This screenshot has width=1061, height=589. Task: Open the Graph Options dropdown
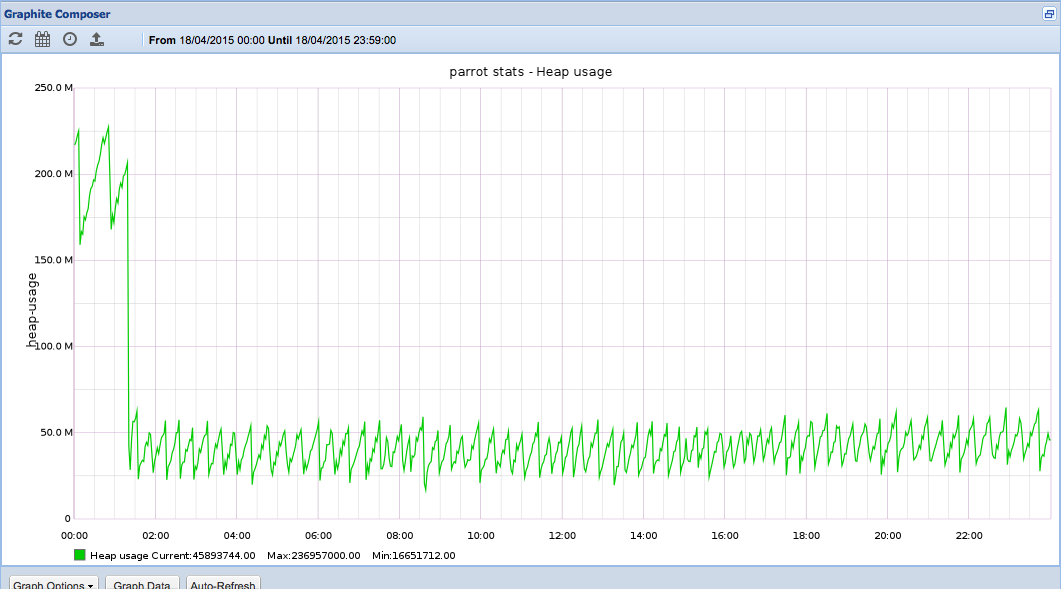click(53, 584)
